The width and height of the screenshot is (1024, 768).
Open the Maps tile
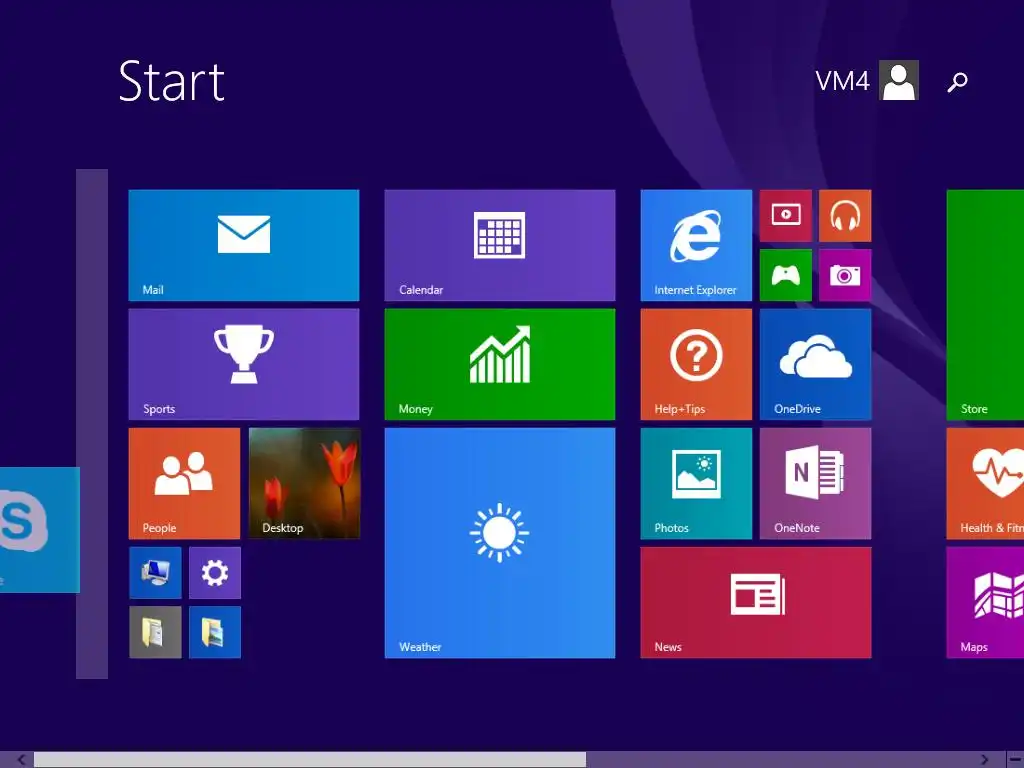pyautogui.click(x=985, y=603)
